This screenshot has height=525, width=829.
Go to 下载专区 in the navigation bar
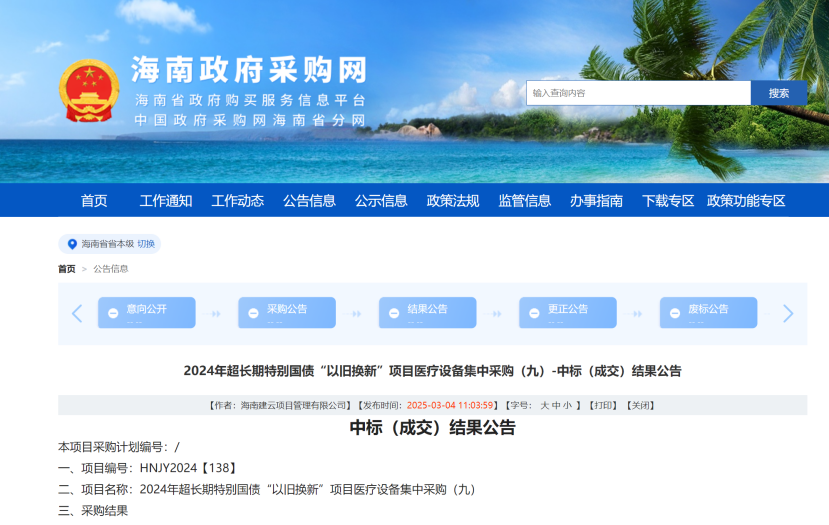pyautogui.click(x=668, y=200)
